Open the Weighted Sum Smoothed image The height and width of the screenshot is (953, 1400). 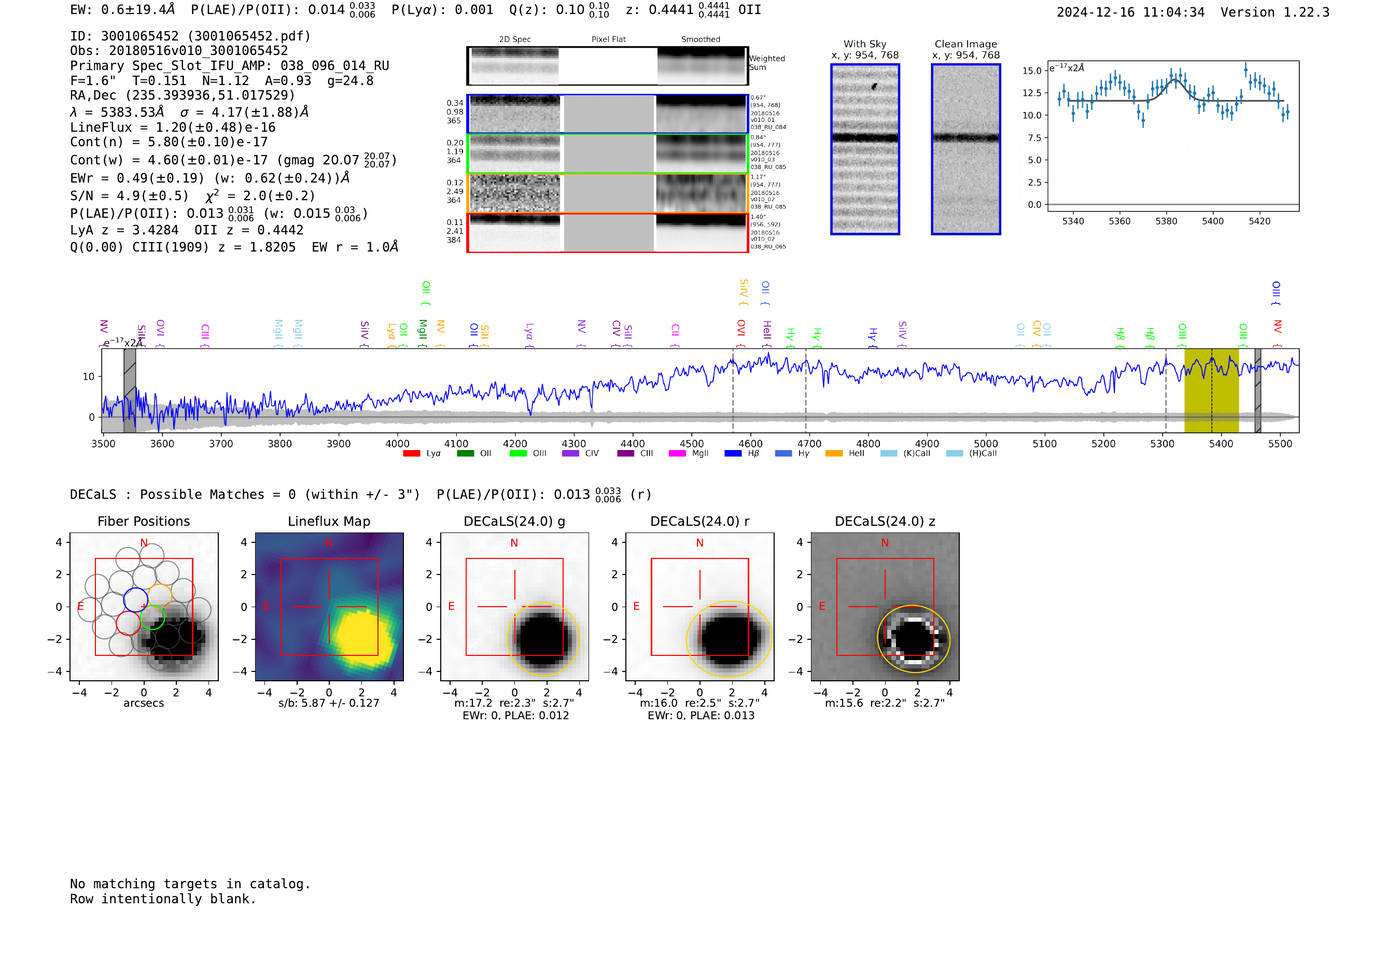pyautogui.click(x=701, y=65)
